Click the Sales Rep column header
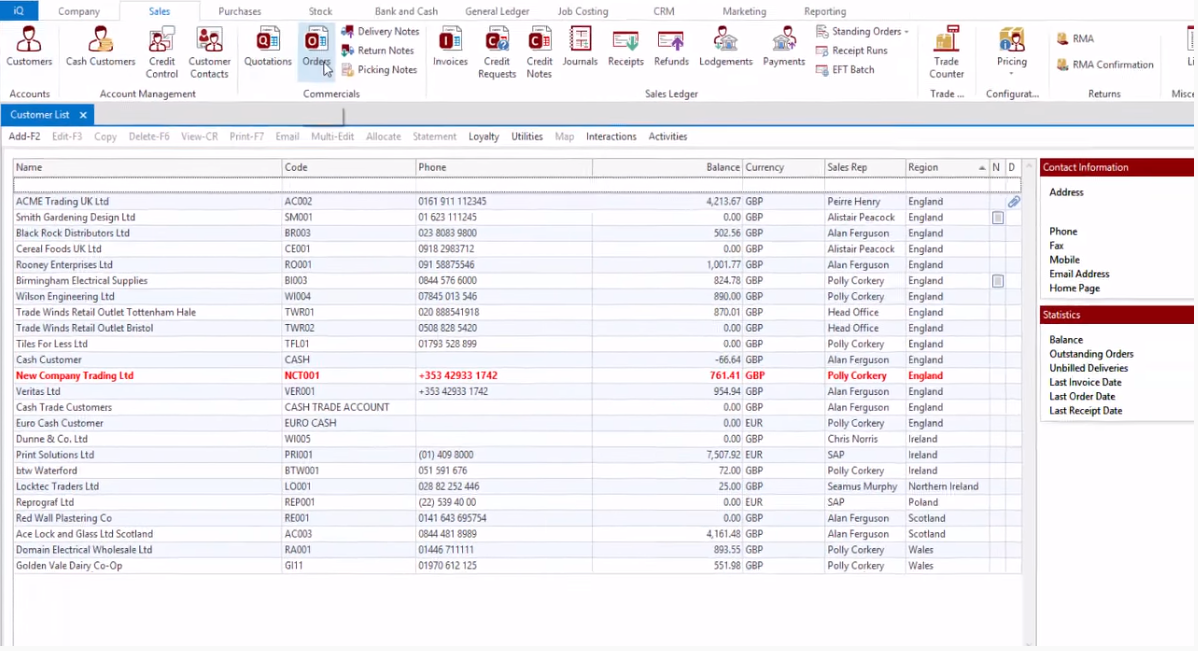This screenshot has width=1198, height=651. (x=864, y=167)
